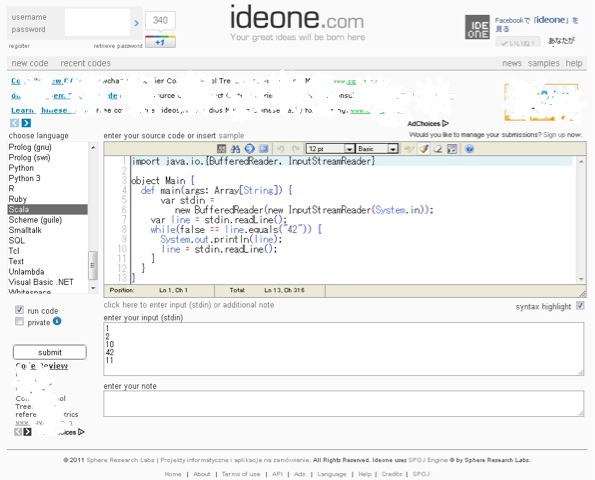Toggle the syntax highlight checkbox
The width and height of the screenshot is (595, 480).
pos(580,305)
